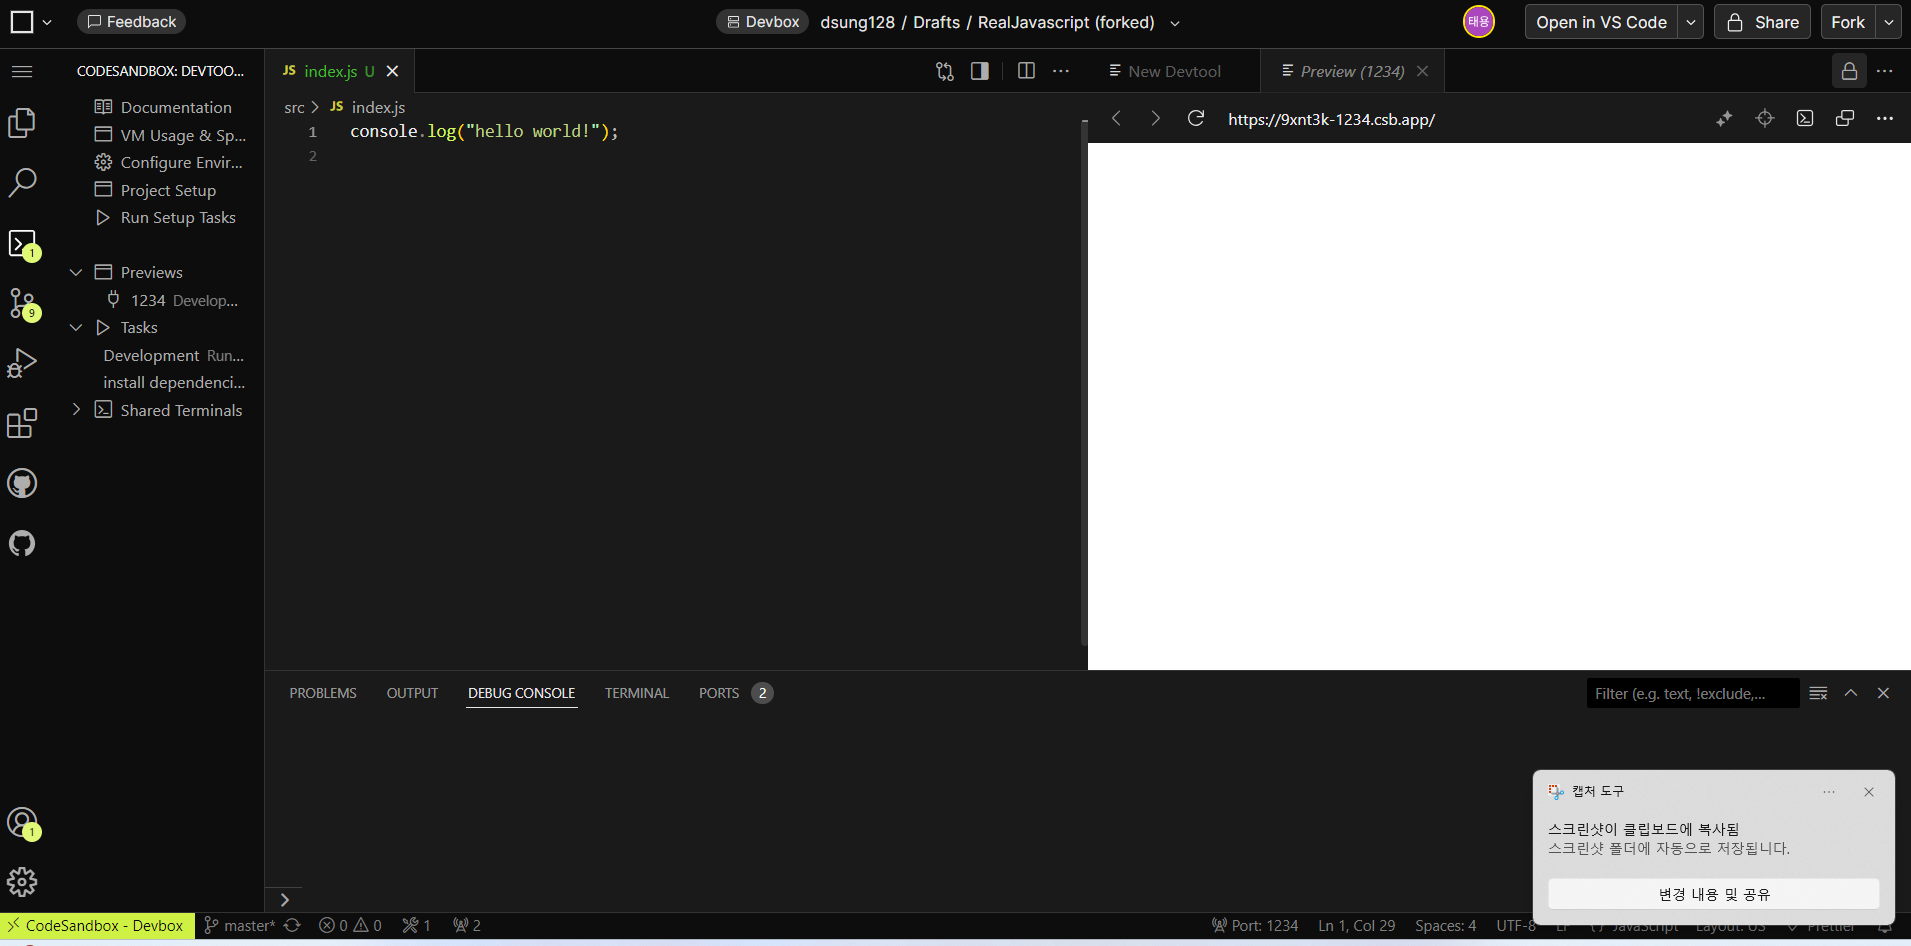Screen dimensions: 1911x946
Task: Open the GitHub Pull Requests sidebar icon
Action: click(22, 483)
